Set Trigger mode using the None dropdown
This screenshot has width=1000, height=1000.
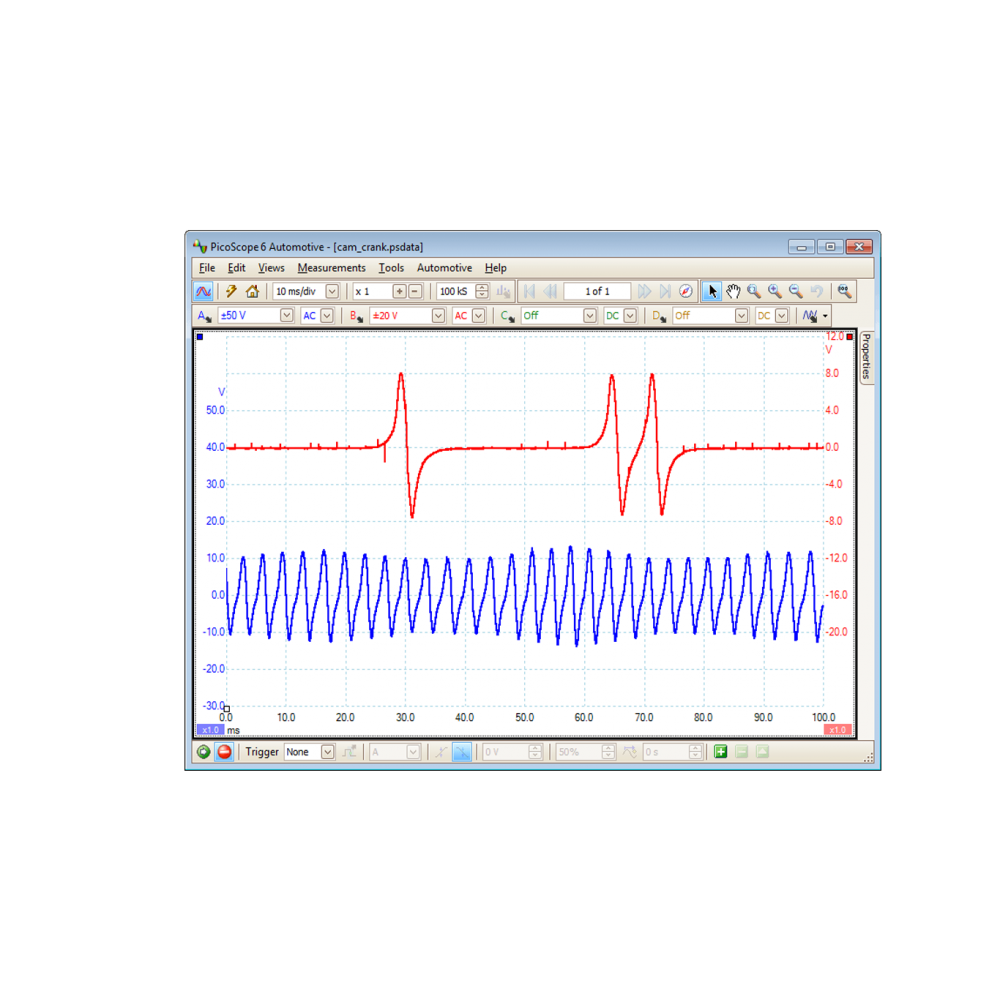(326, 751)
